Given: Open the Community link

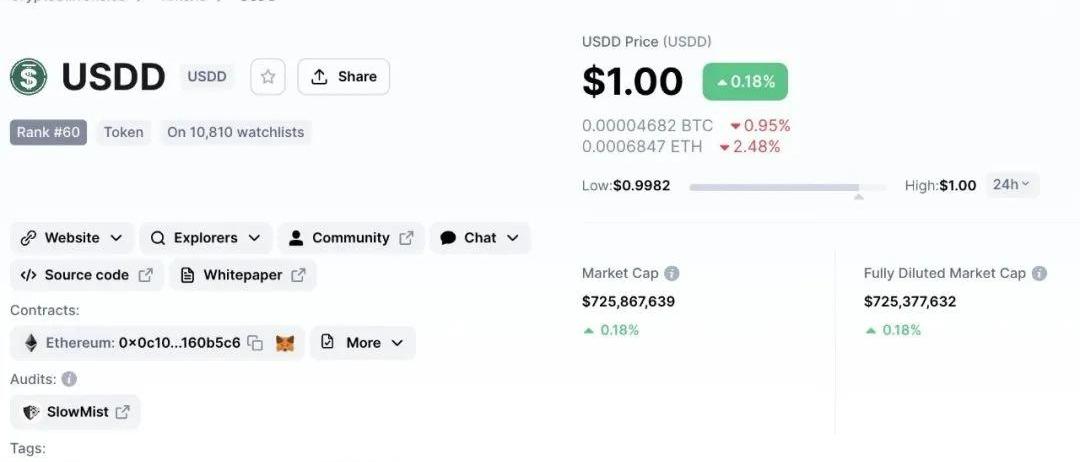Looking at the screenshot, I should coord(350,238).
